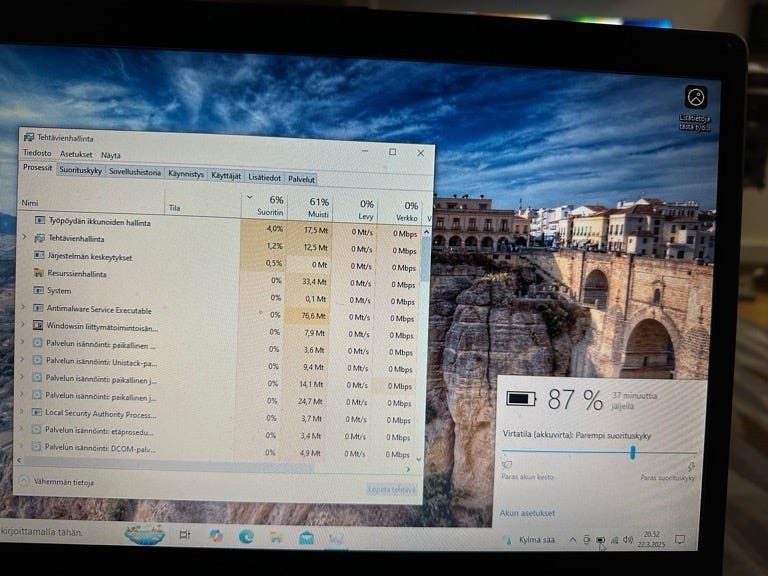This screenshot has width=768, height=576.
Task: Click the 76,6 Mt memory cell
Action: (x=309, y=316)
